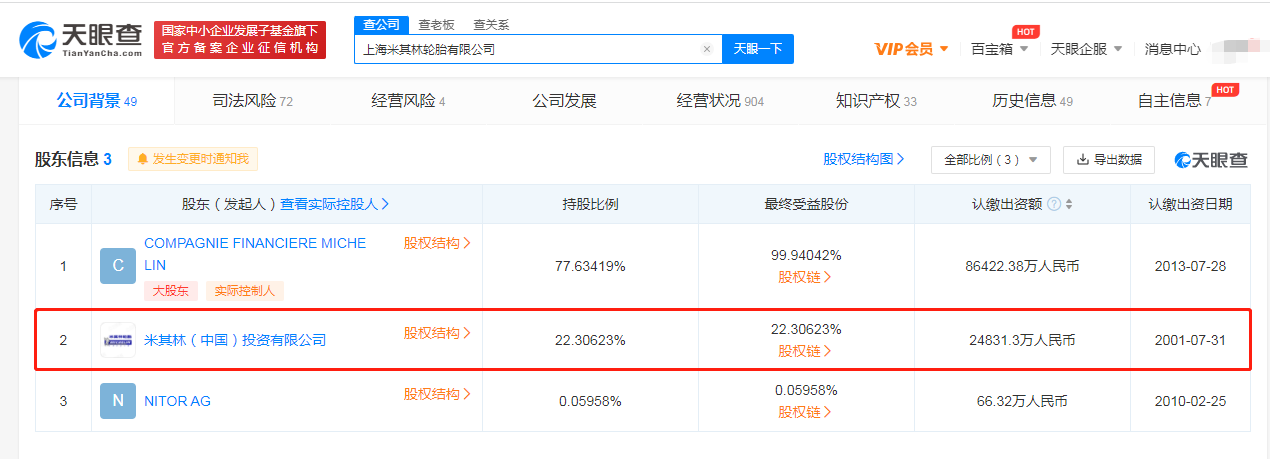The height and width of the screenshot is (459, 1270).
Task: Click the 66.32万人民币 amount cell
Action: coord(1022,401)
